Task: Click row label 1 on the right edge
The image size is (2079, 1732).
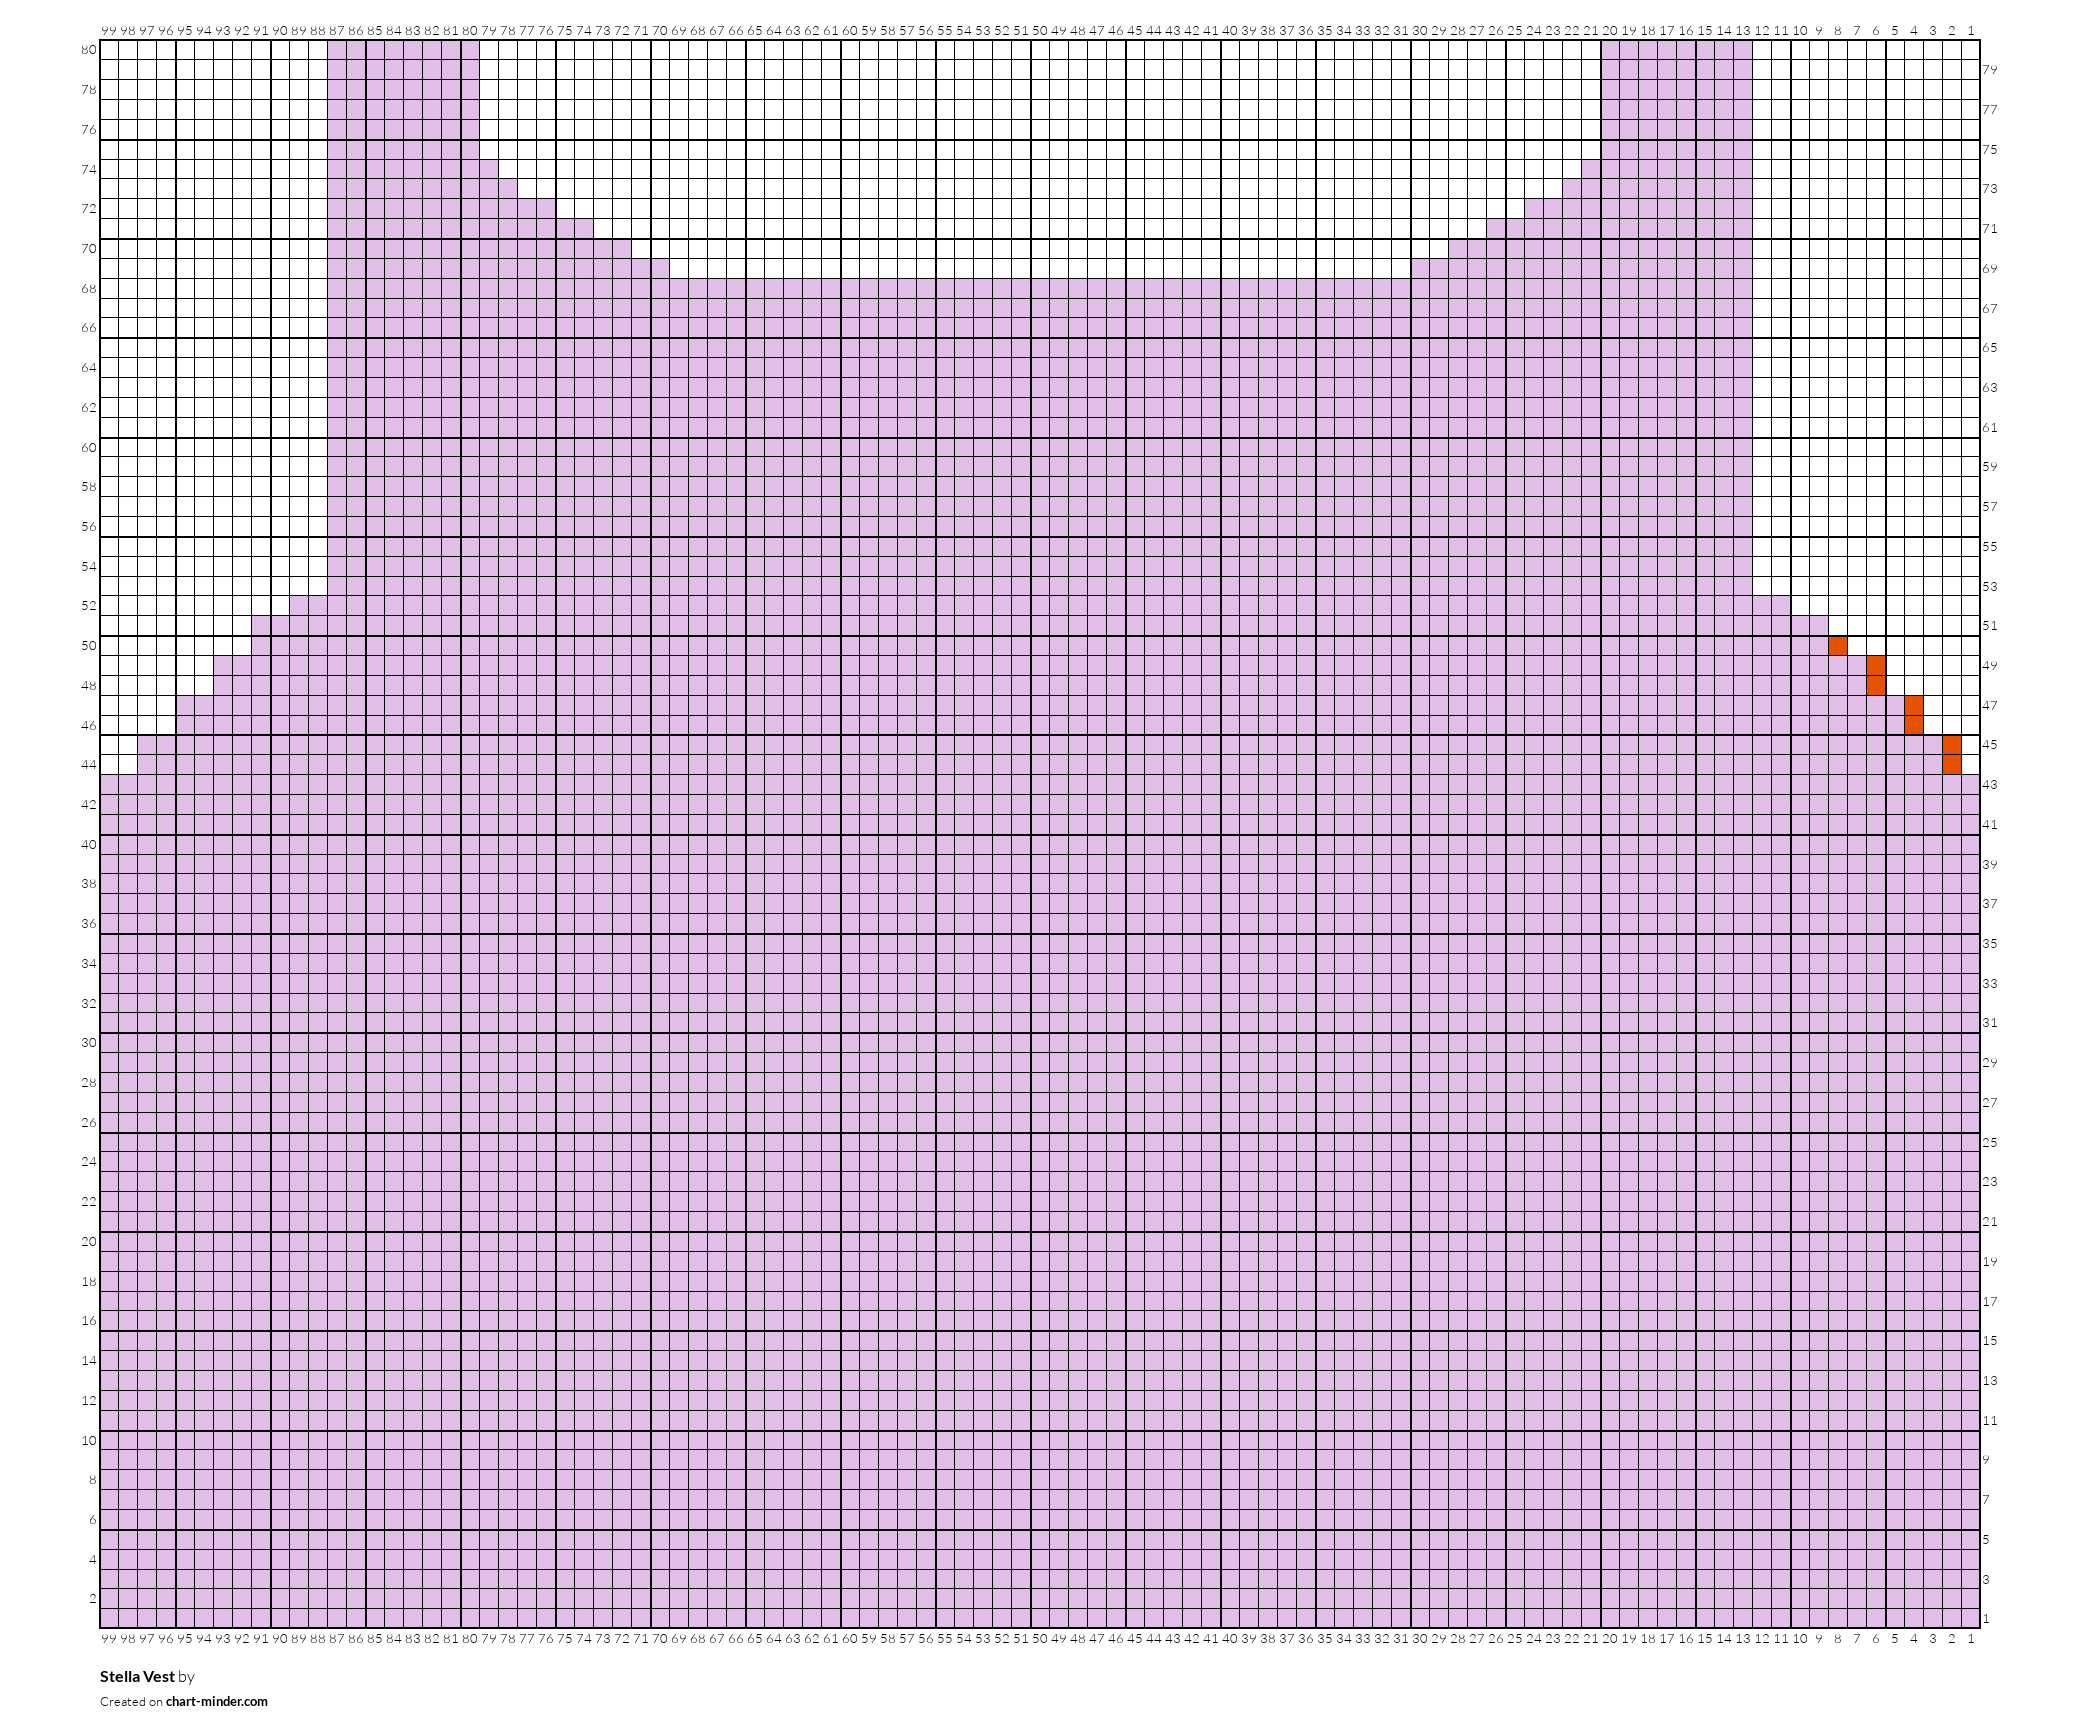Action: pos(1986,1618)
